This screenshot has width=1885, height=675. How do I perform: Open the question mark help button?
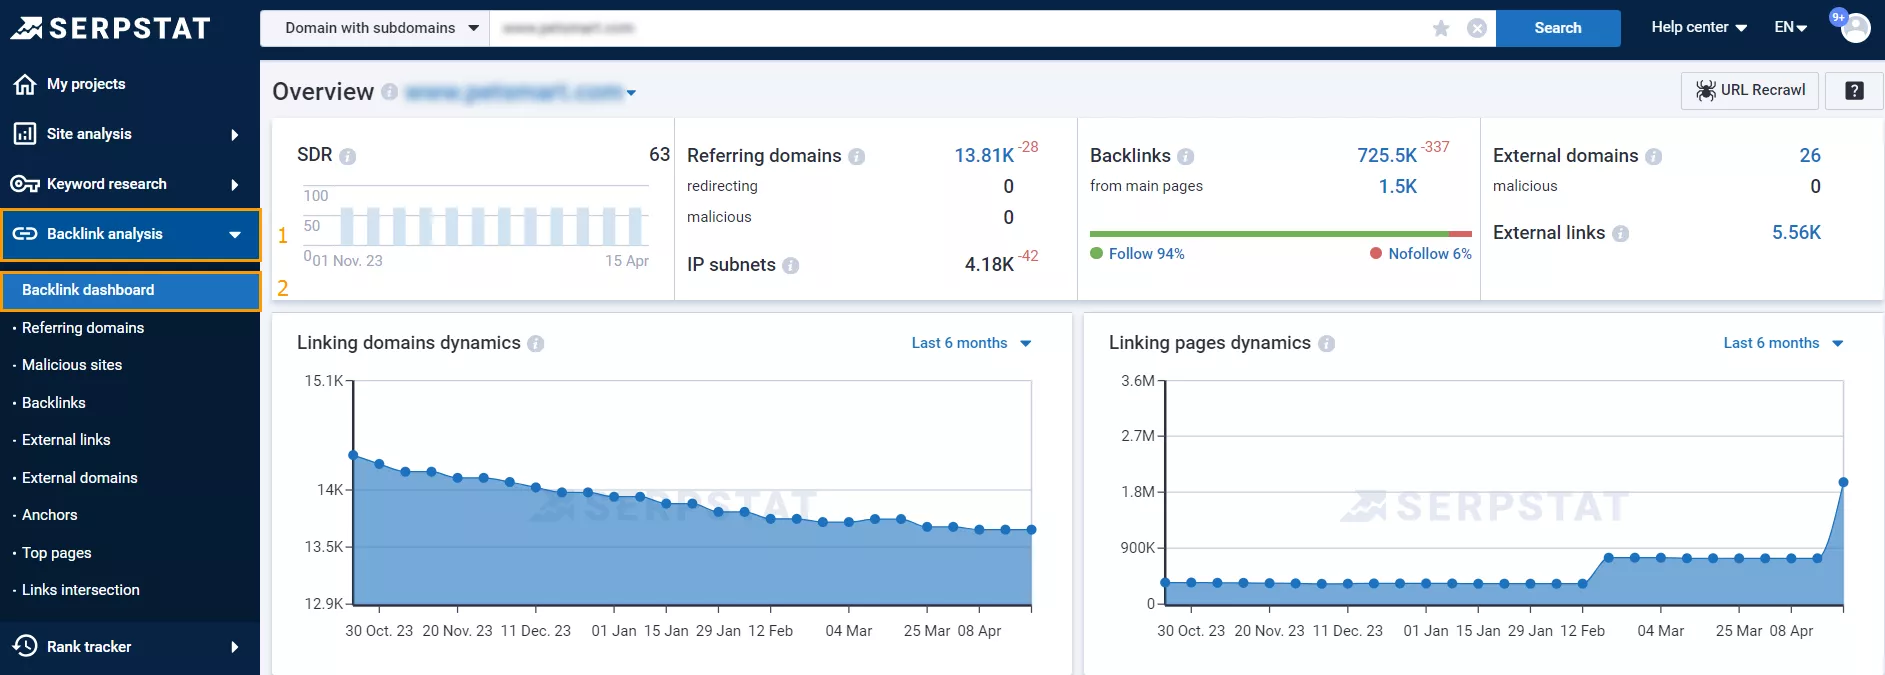[1854, 90]
